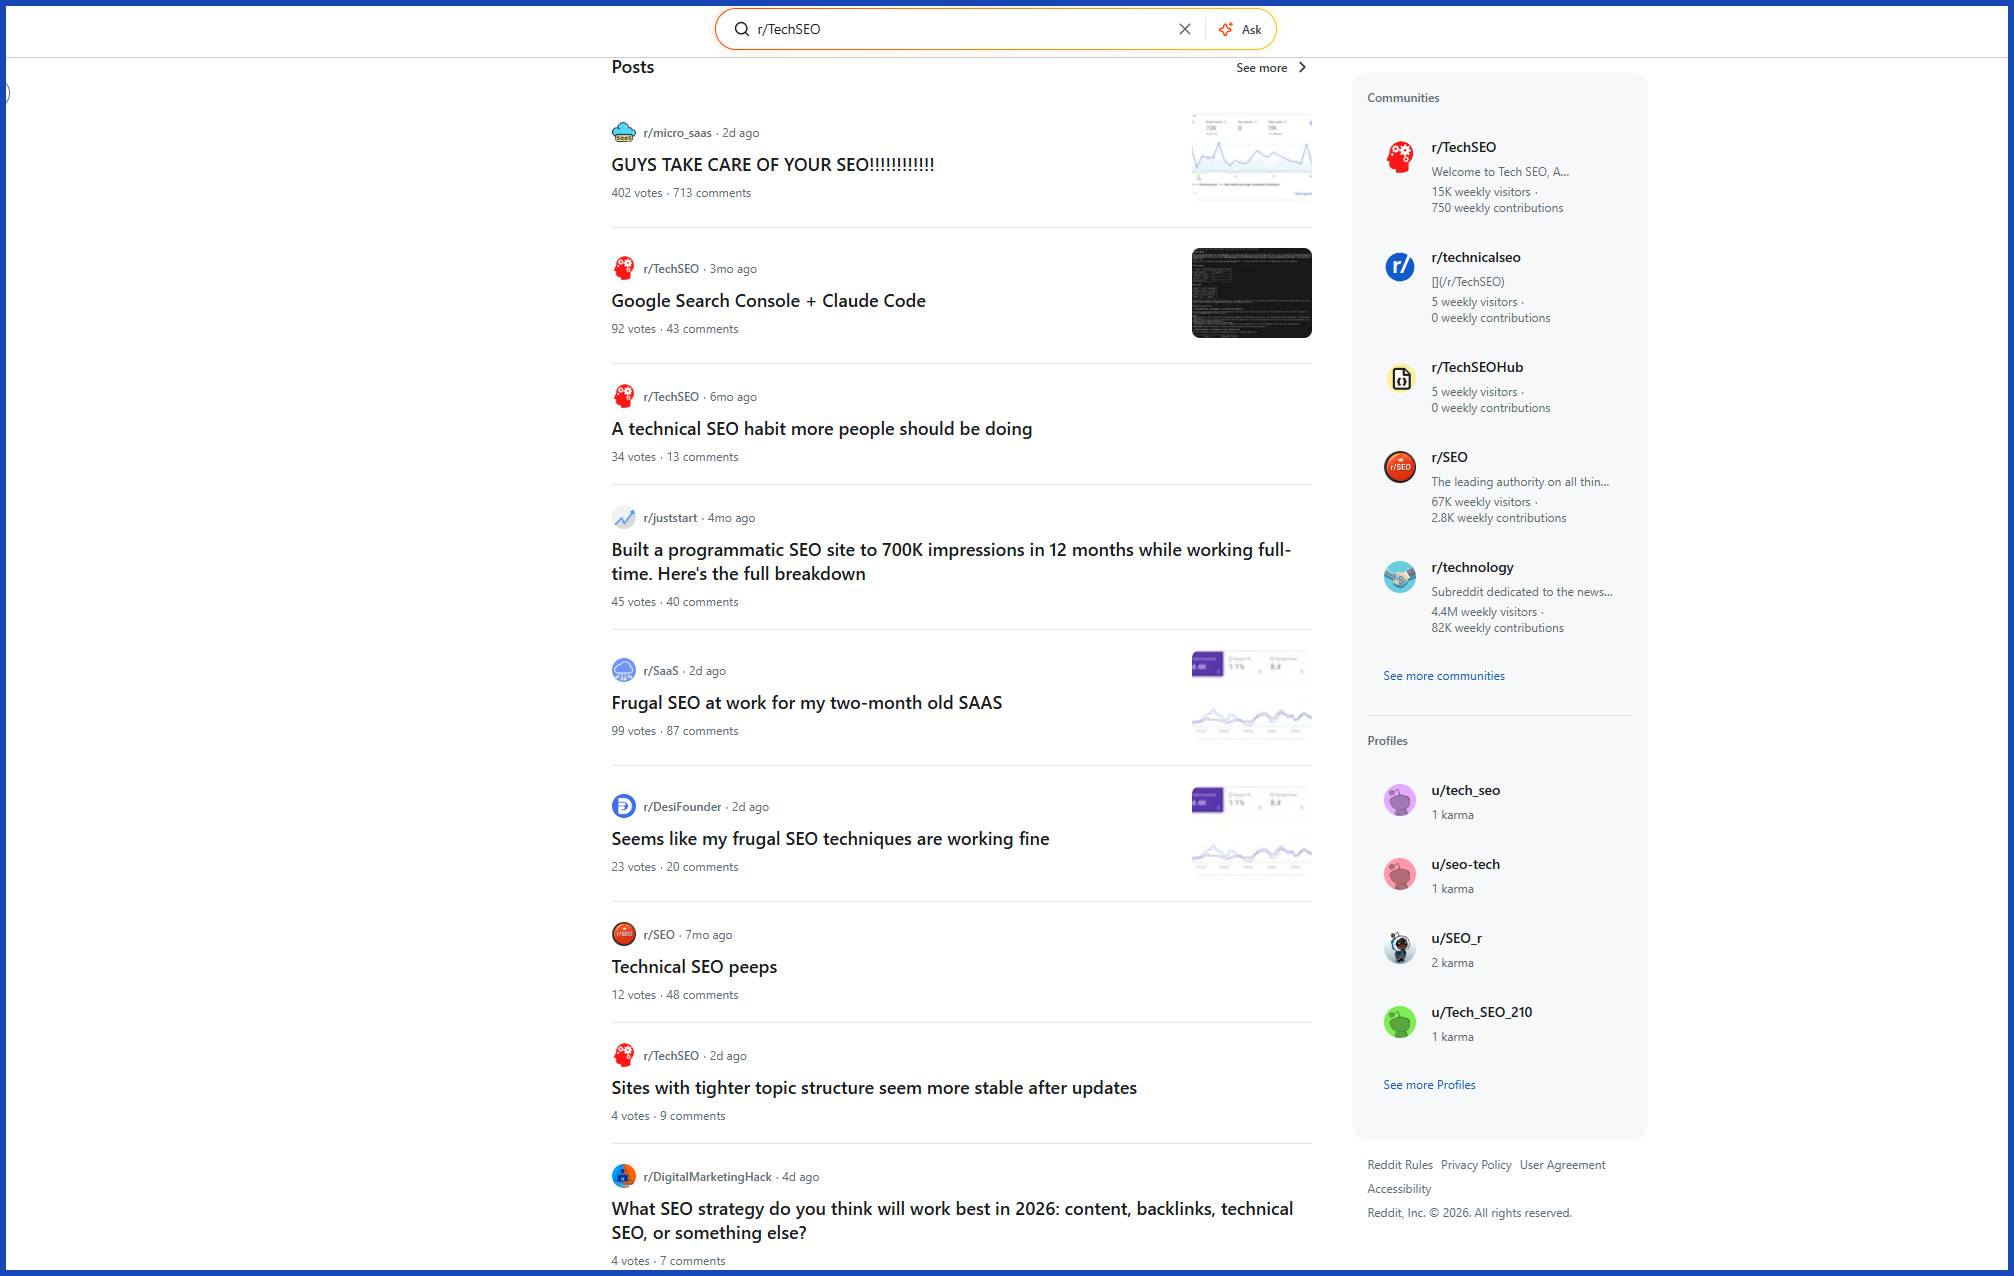
Task: Open Privacy Policy footer link
Action: [x=1476, y=1165]
